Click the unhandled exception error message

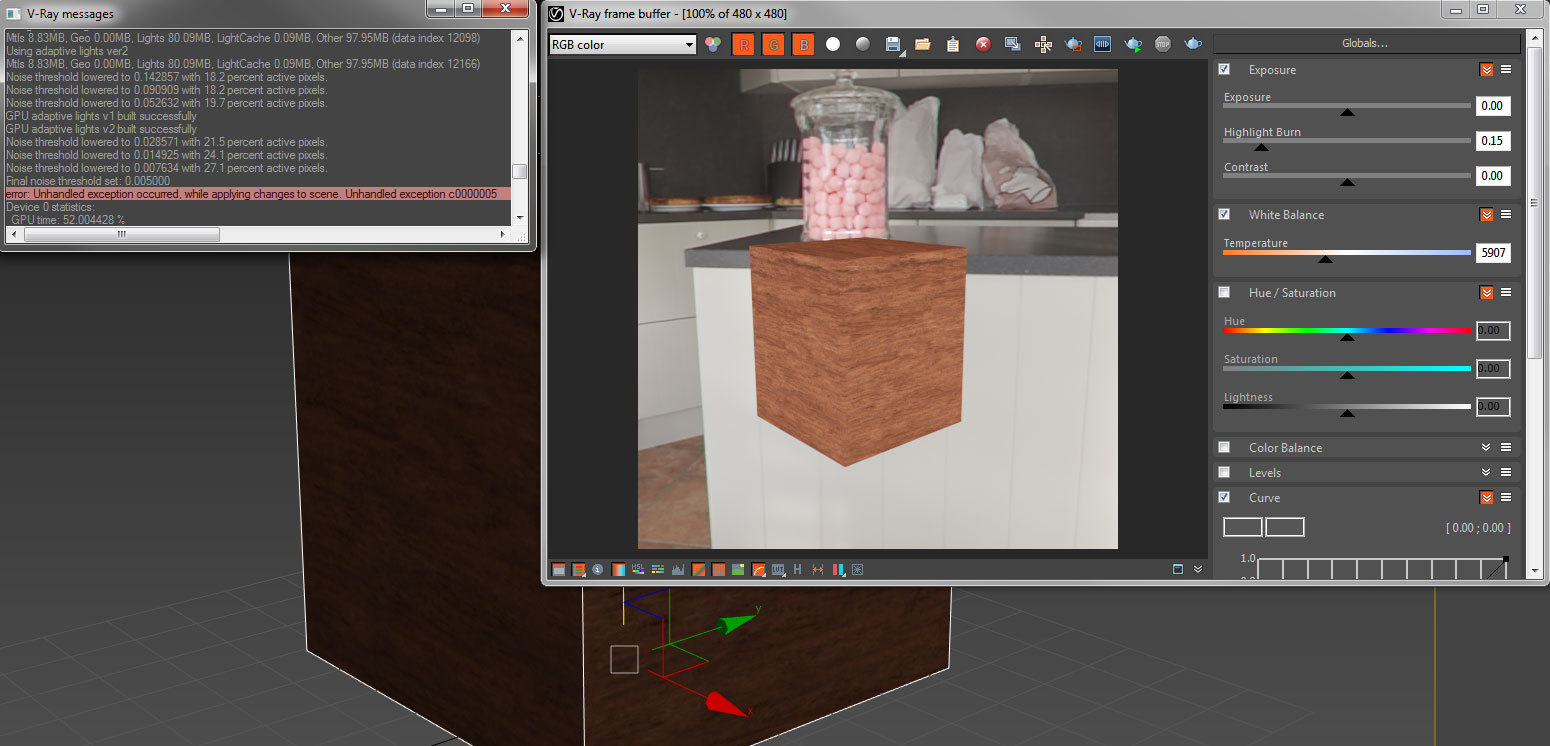(x=258, y=194)
